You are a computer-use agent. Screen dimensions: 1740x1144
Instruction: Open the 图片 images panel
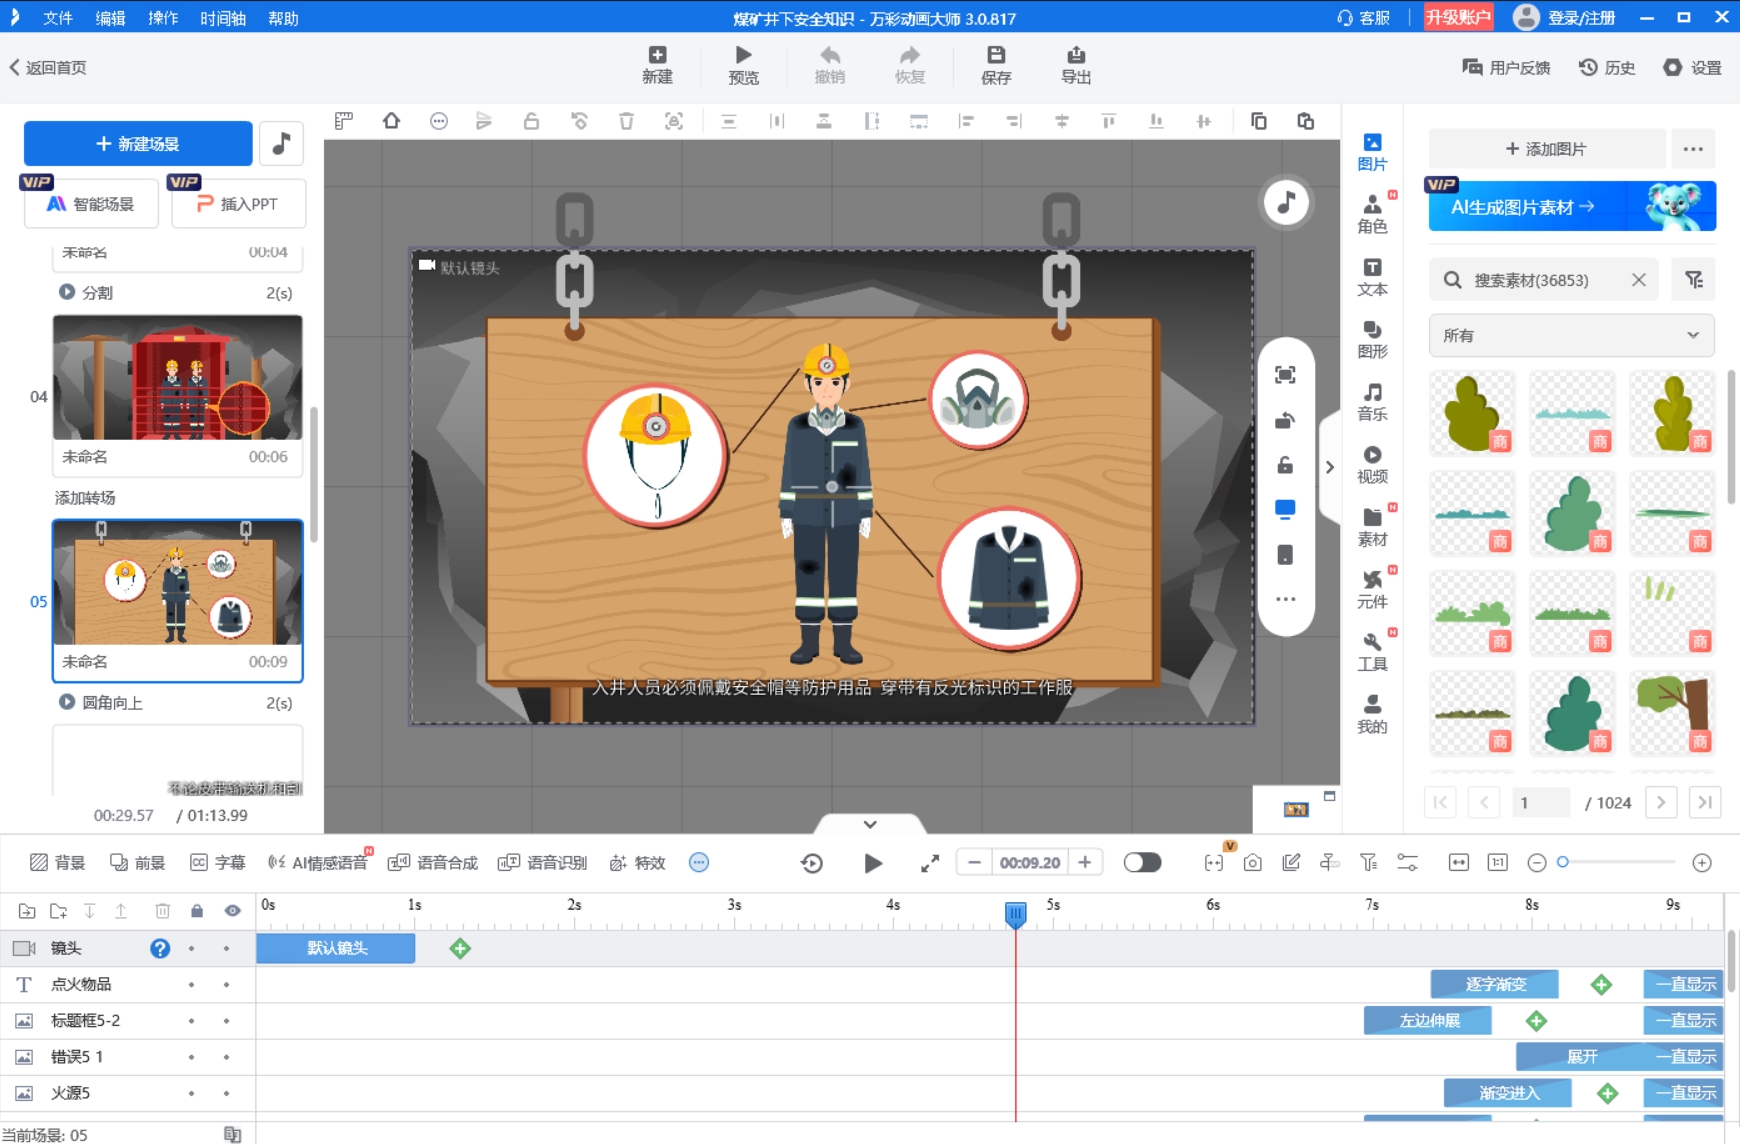(x=1372, y=152)
